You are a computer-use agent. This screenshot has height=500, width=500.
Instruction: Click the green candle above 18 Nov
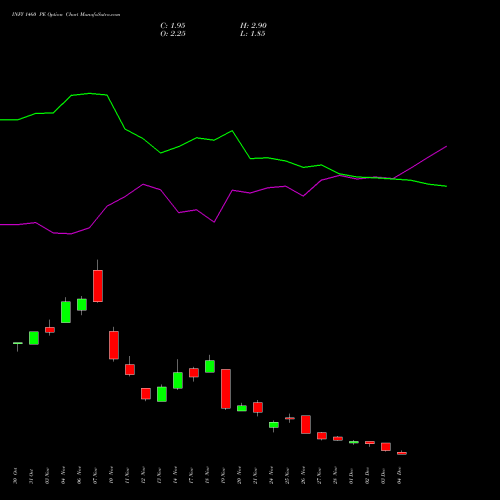tap(210, 366)
